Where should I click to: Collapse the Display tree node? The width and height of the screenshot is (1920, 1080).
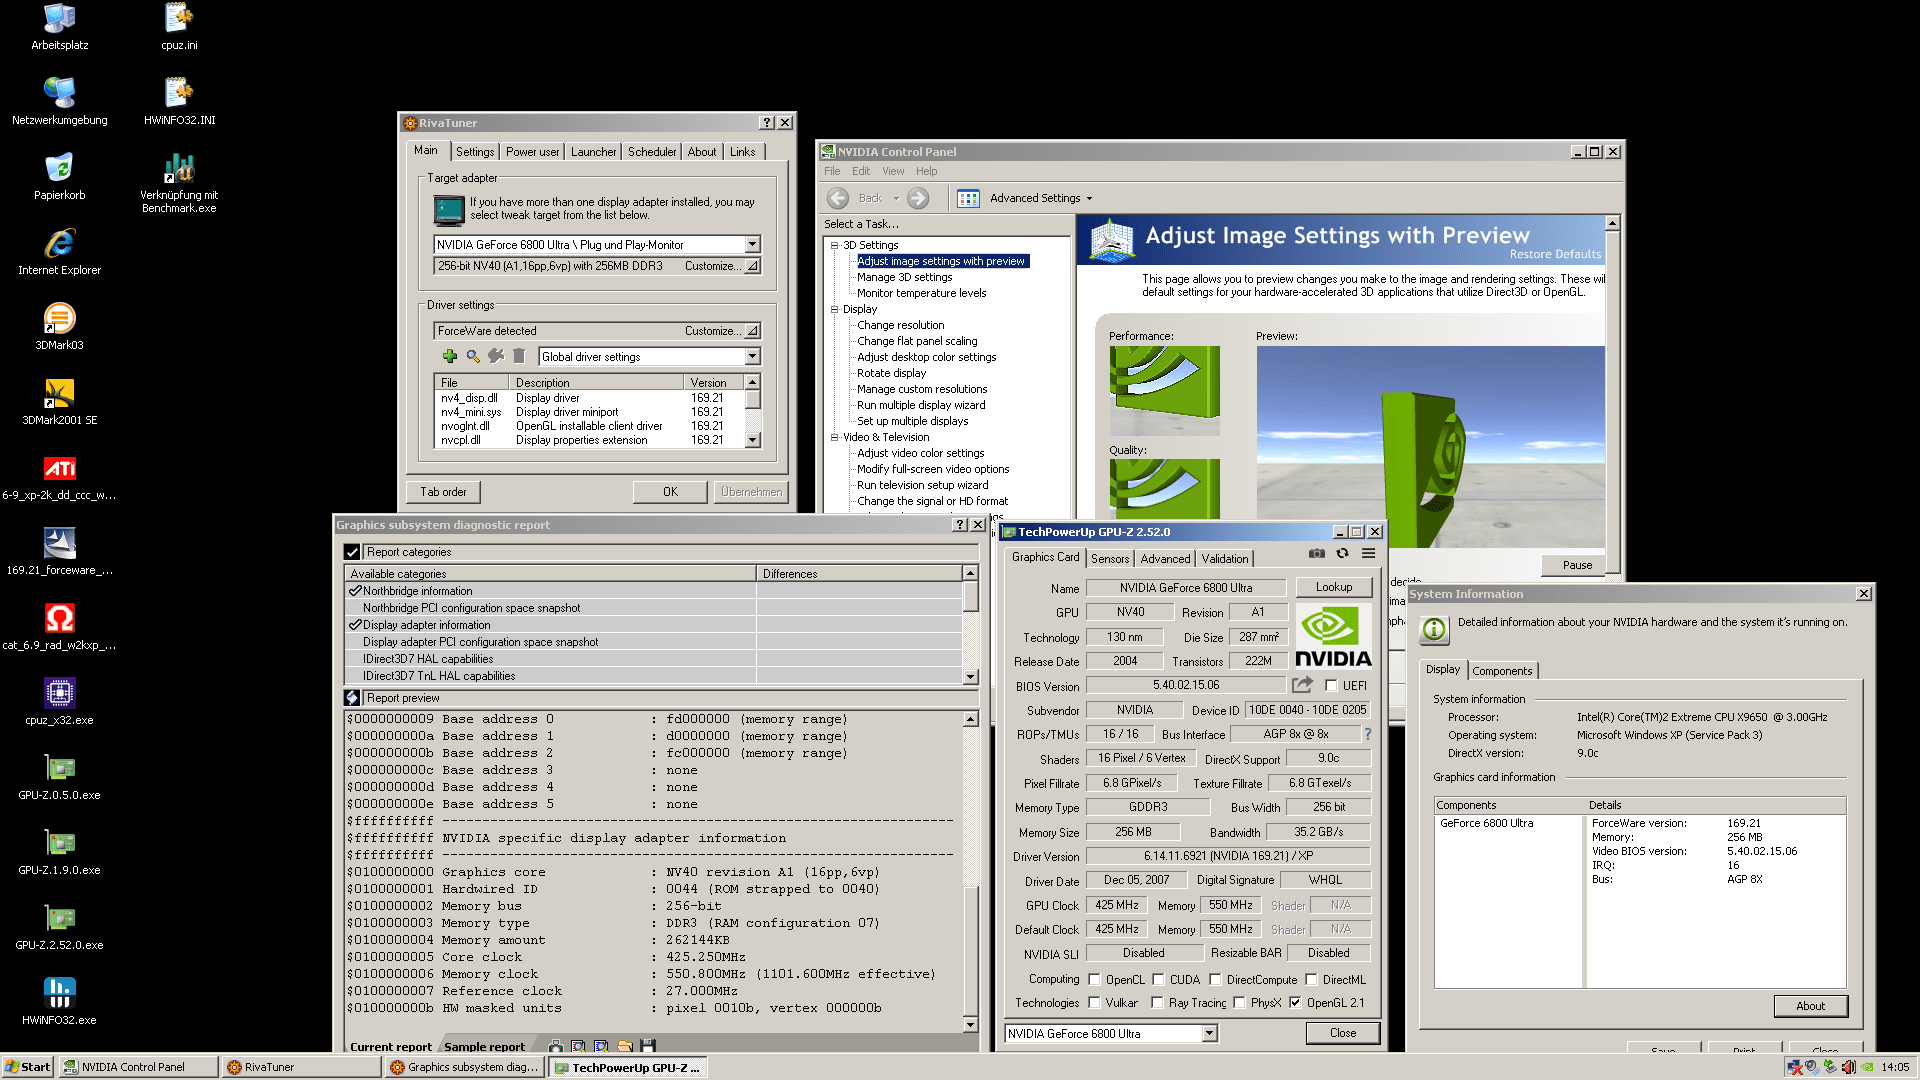click(834, 309)
